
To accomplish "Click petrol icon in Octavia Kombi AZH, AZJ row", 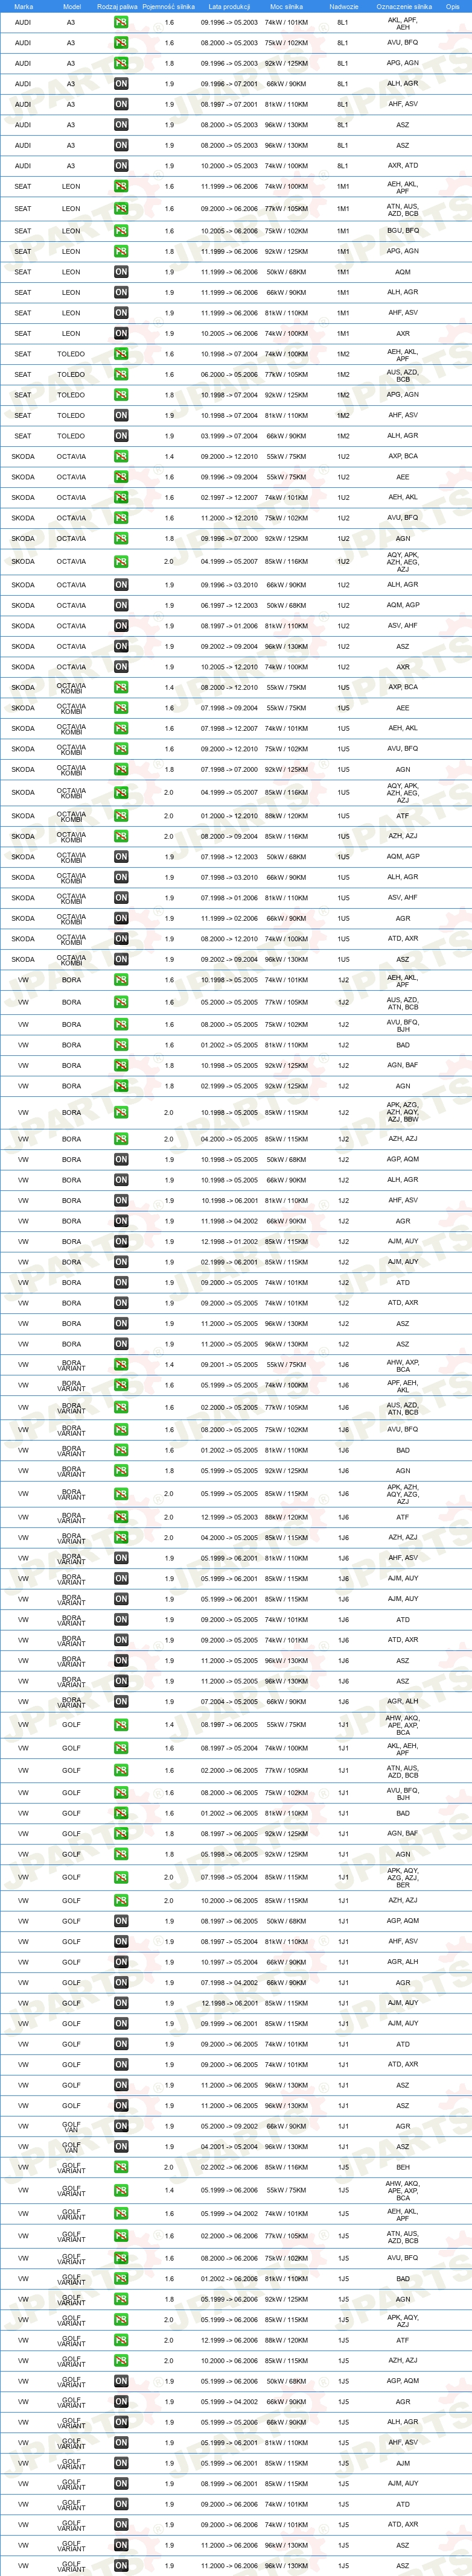I will 120,836.
